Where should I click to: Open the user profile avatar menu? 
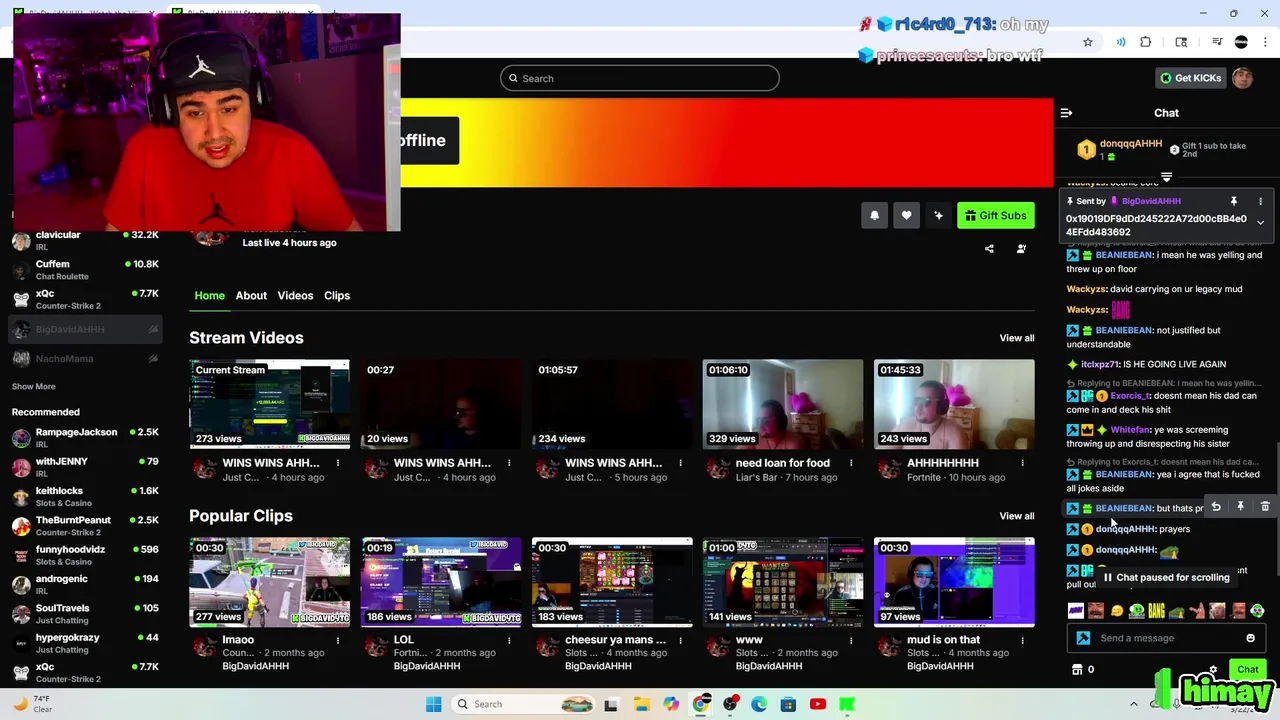(1242, 78)
